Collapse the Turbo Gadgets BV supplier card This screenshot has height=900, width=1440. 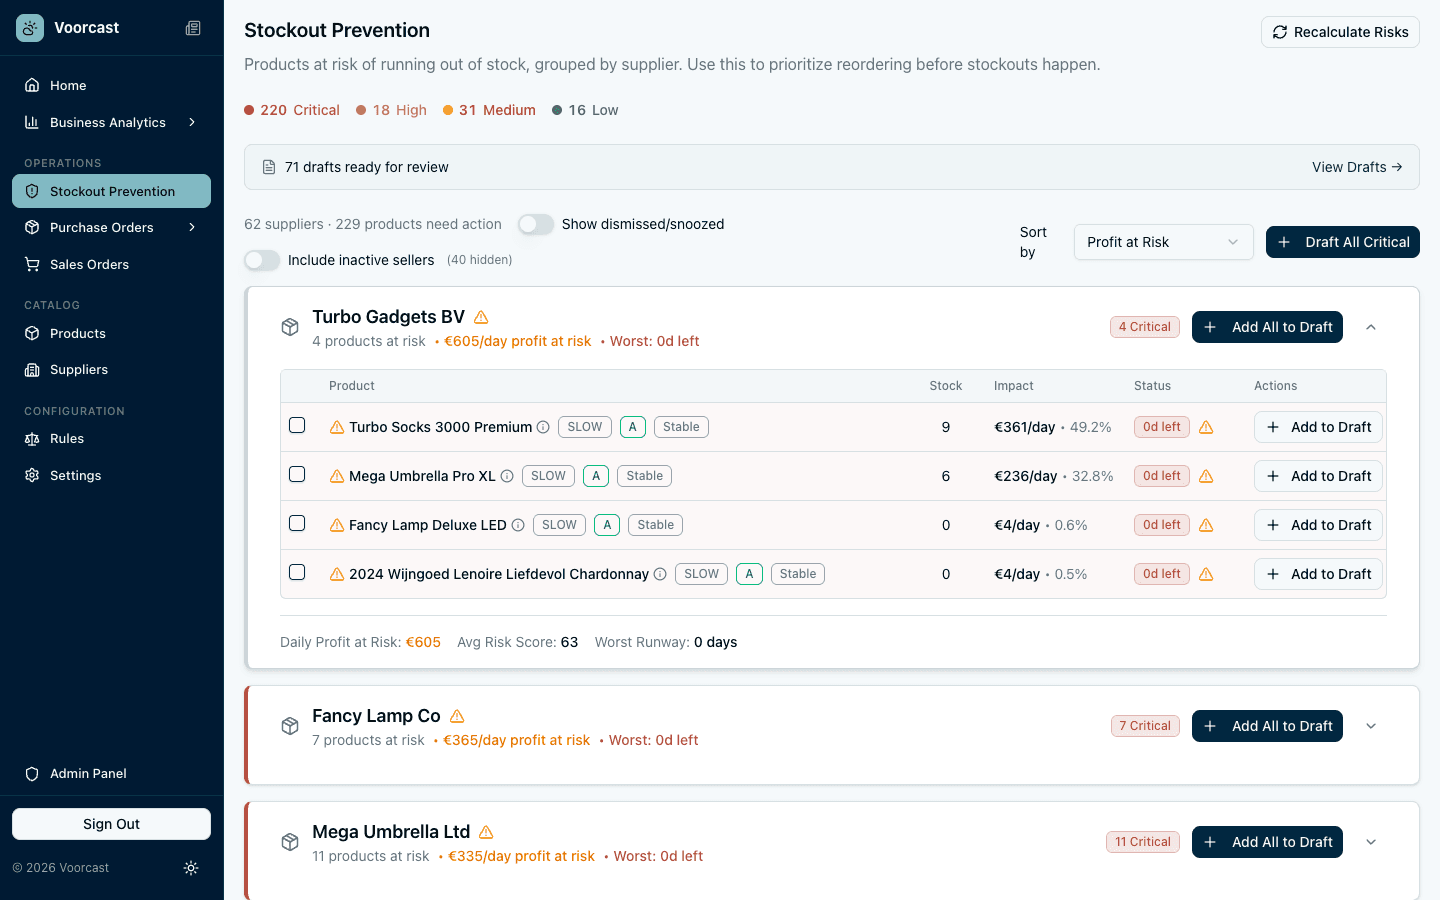pyautogui.click(x=1371, y=327)
